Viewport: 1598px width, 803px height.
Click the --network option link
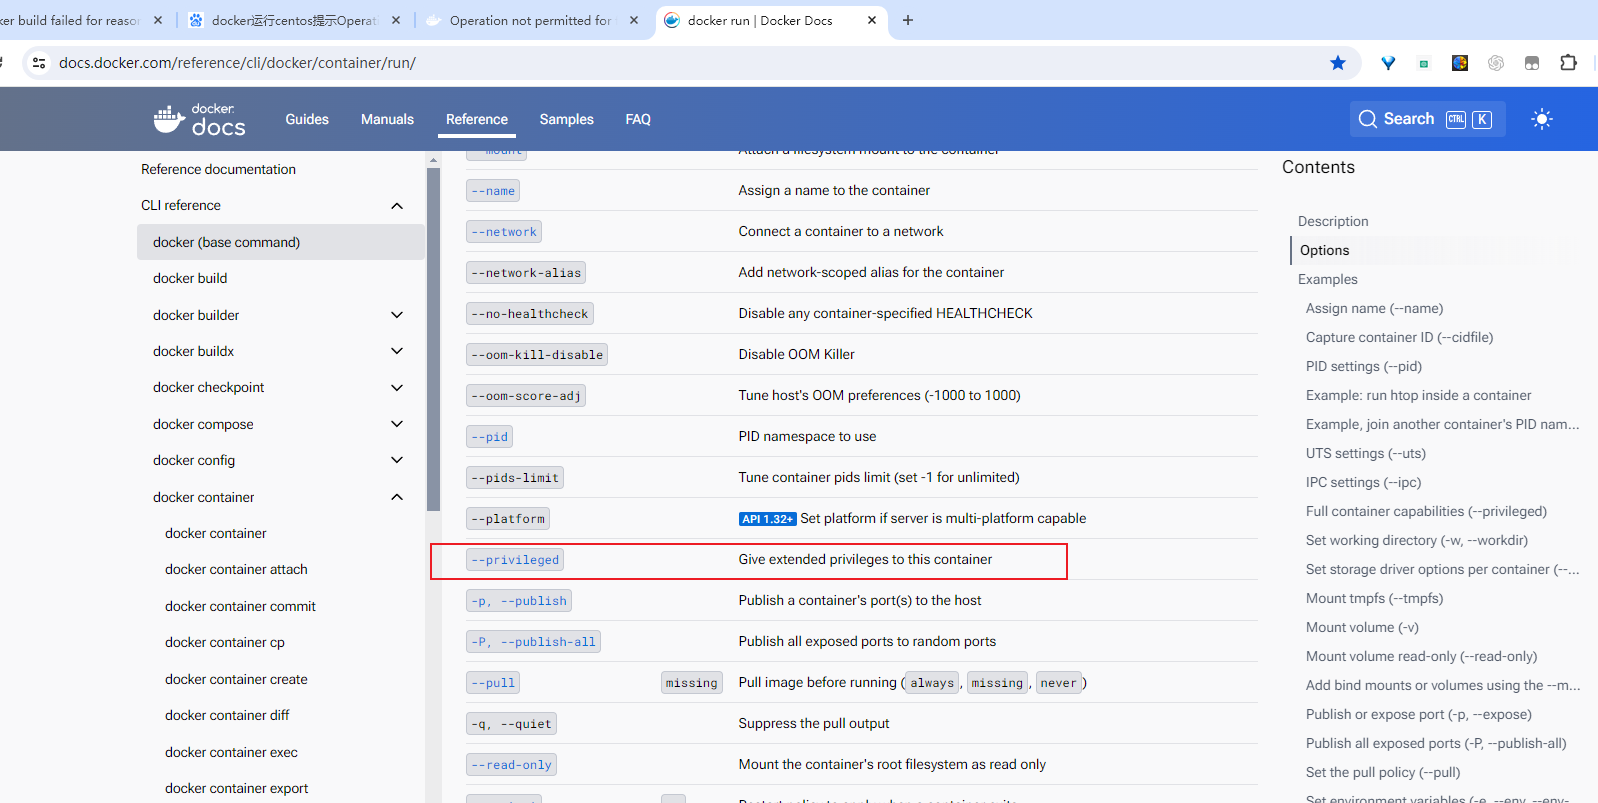tap(504, 232)
